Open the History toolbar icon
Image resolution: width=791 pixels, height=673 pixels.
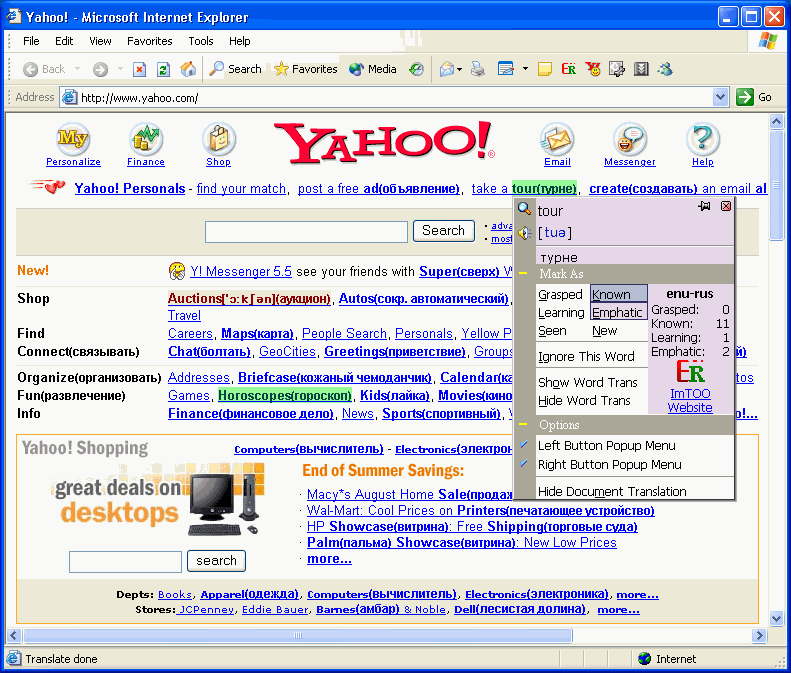point(416,69)
